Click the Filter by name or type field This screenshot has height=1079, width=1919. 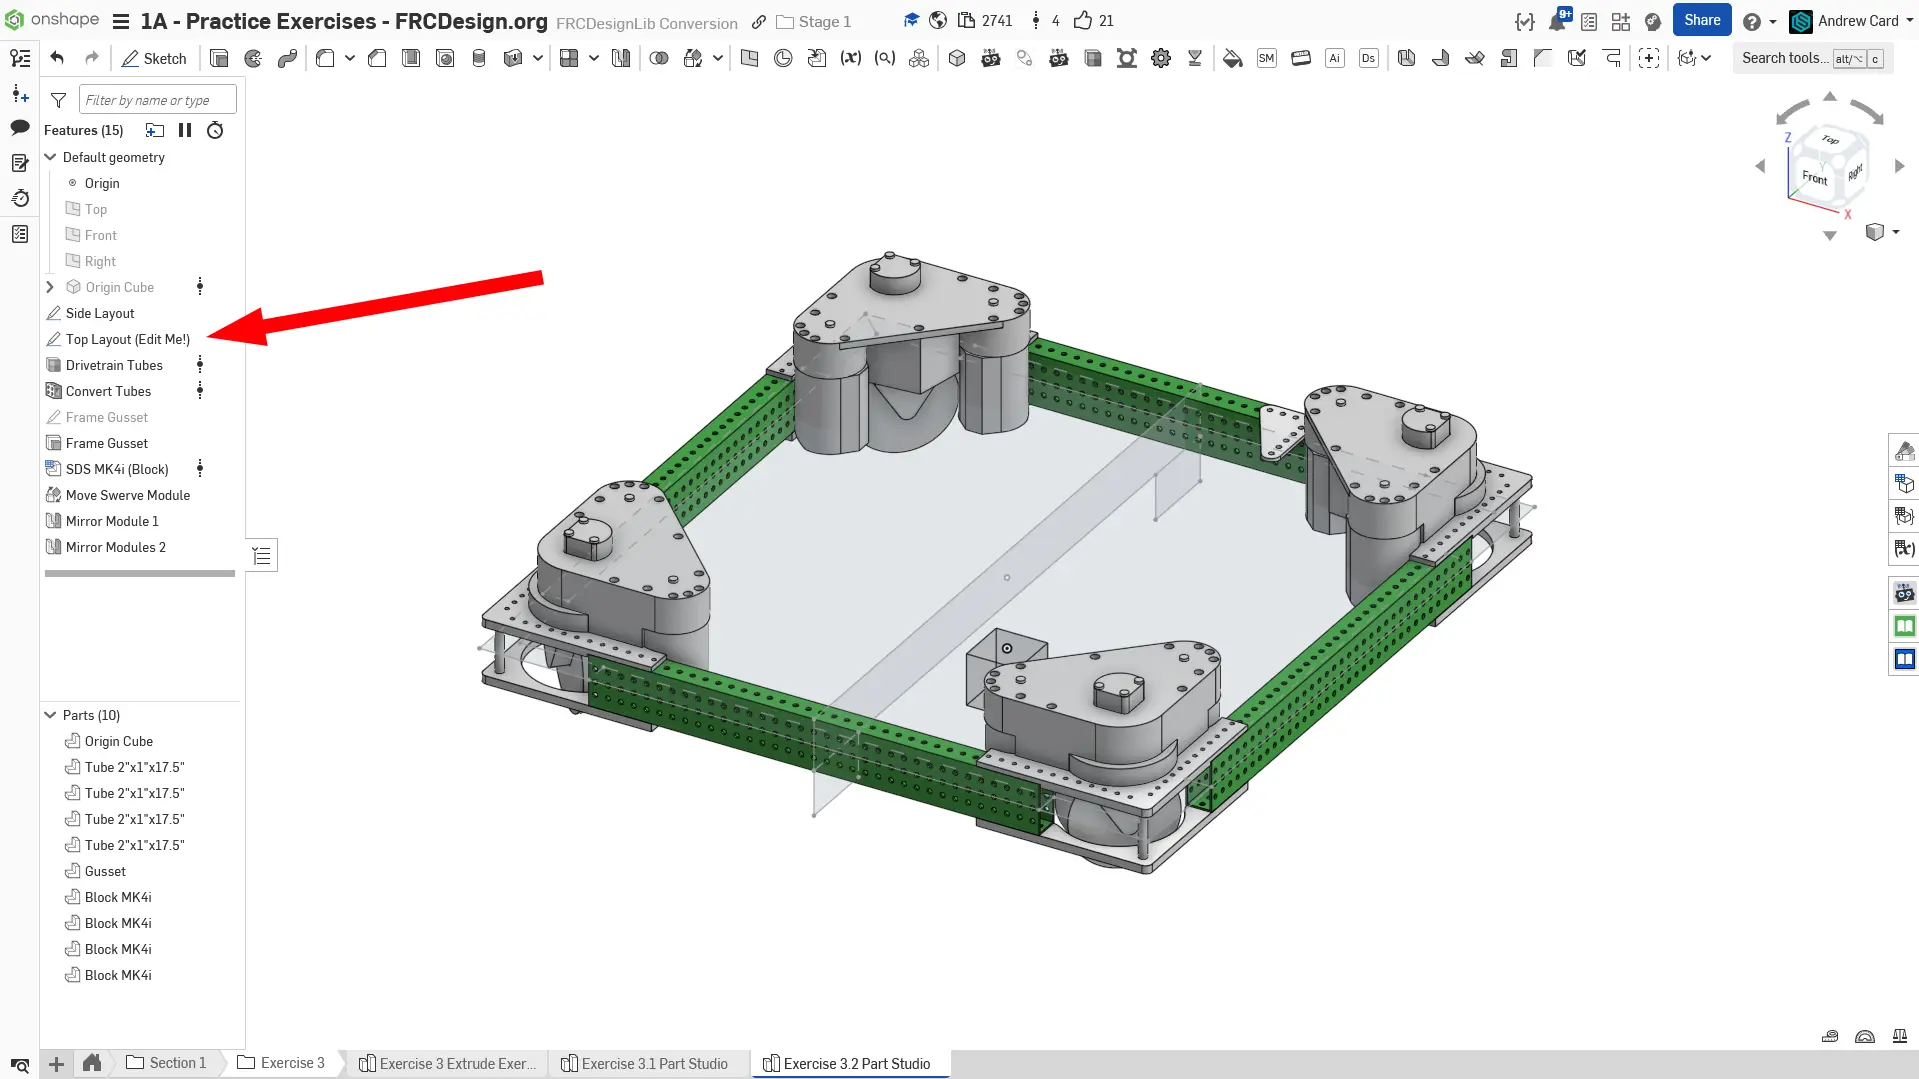[157, 100]
